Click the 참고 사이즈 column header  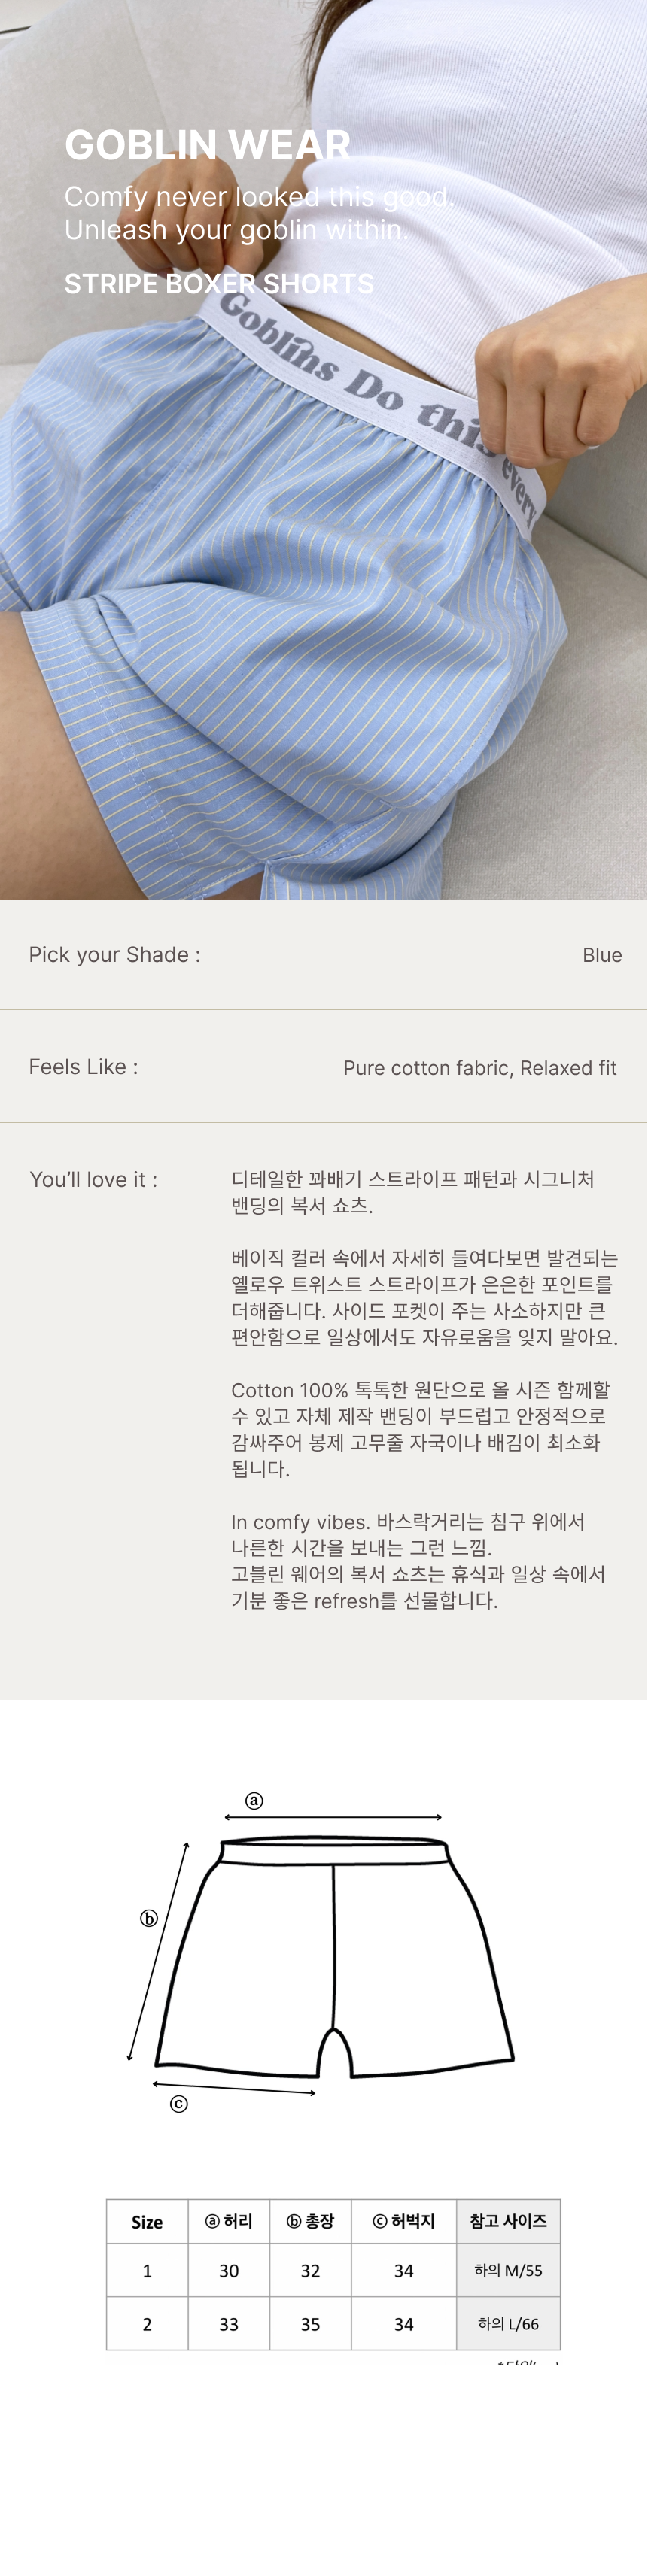[508, 2221]
